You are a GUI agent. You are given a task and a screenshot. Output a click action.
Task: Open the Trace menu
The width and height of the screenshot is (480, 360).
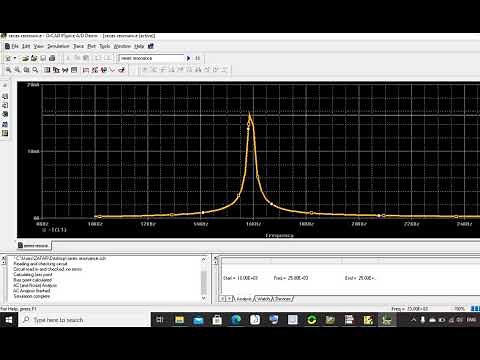79,46
